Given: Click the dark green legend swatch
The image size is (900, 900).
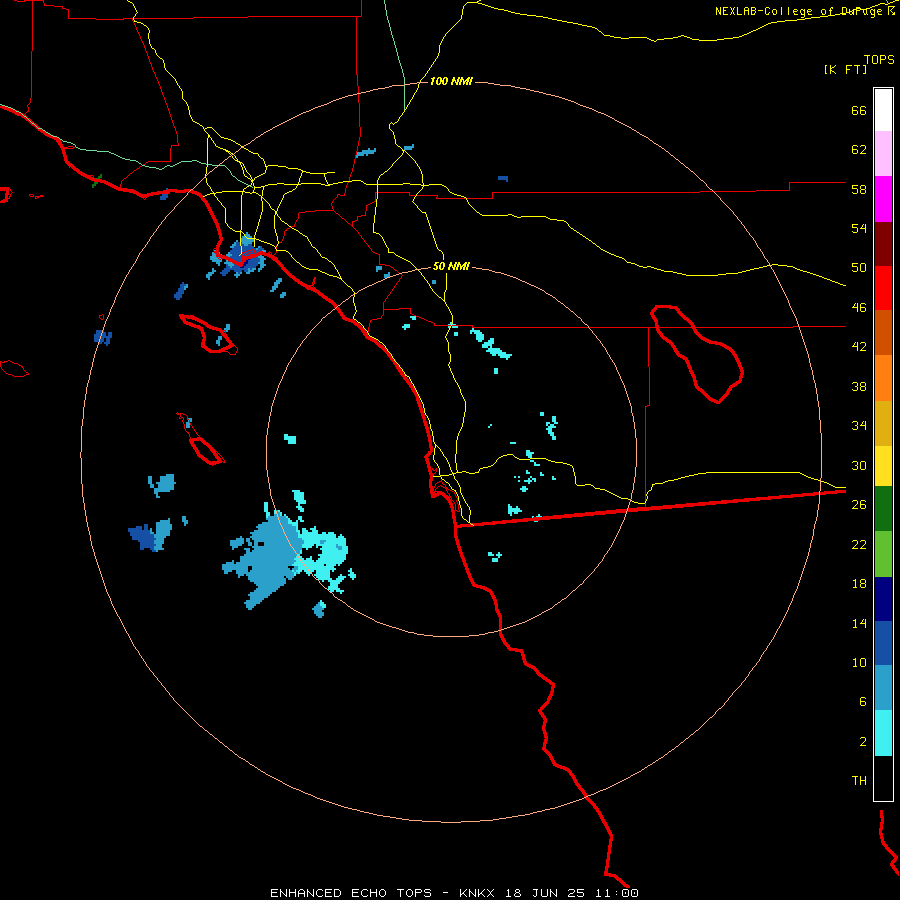Looking at the screenshot, I should tap(883, 509).
